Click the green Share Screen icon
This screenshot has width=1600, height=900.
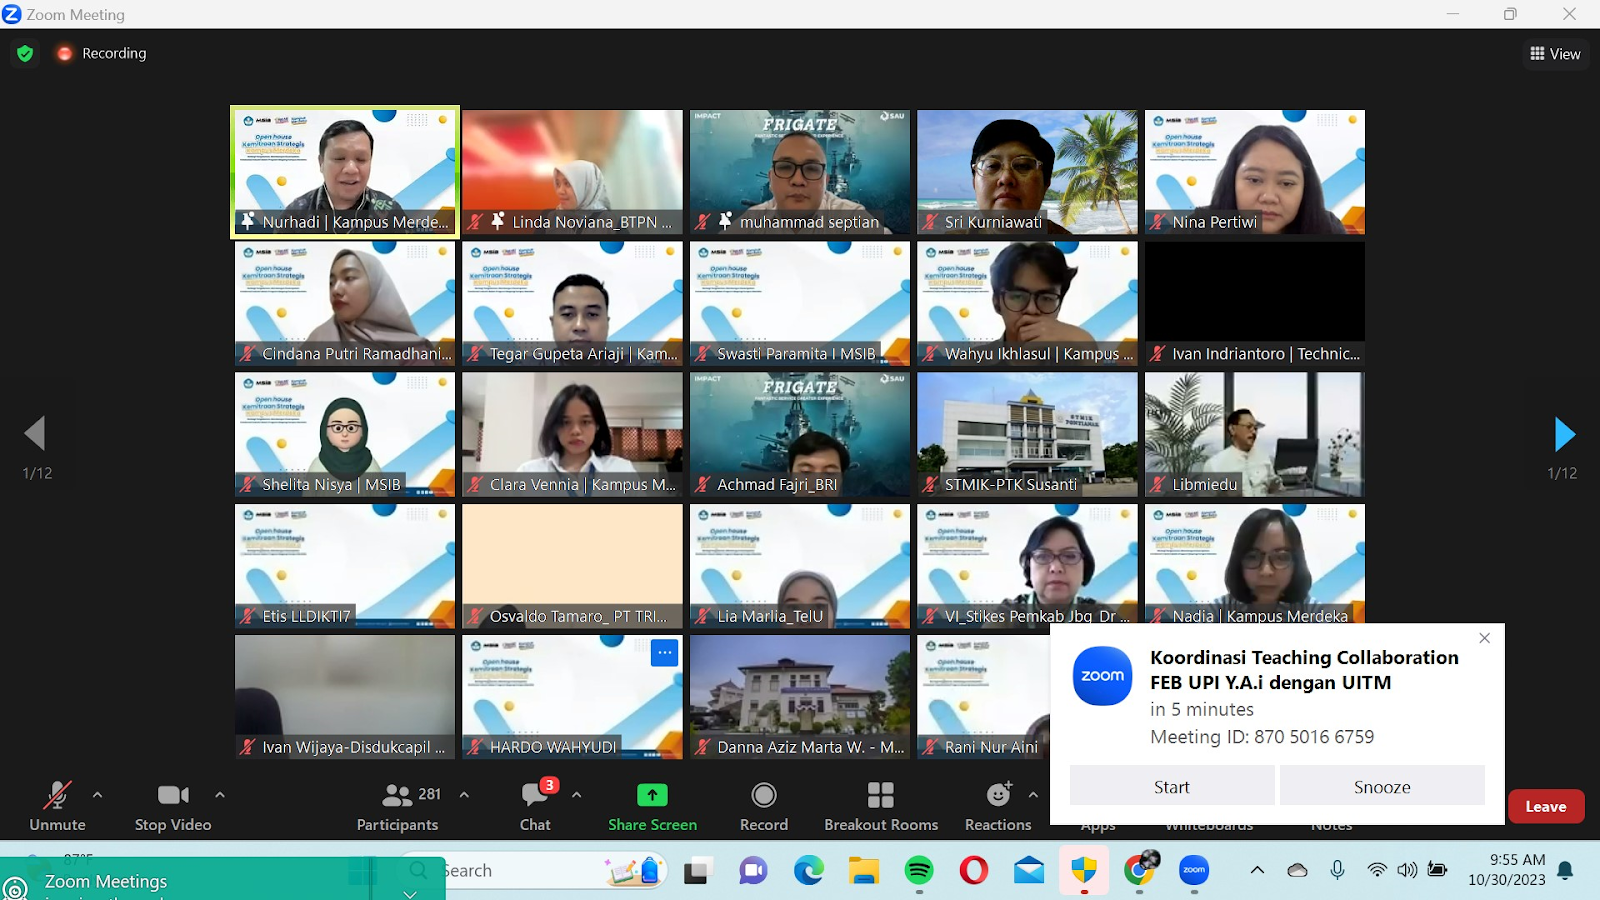coord(652,795)
